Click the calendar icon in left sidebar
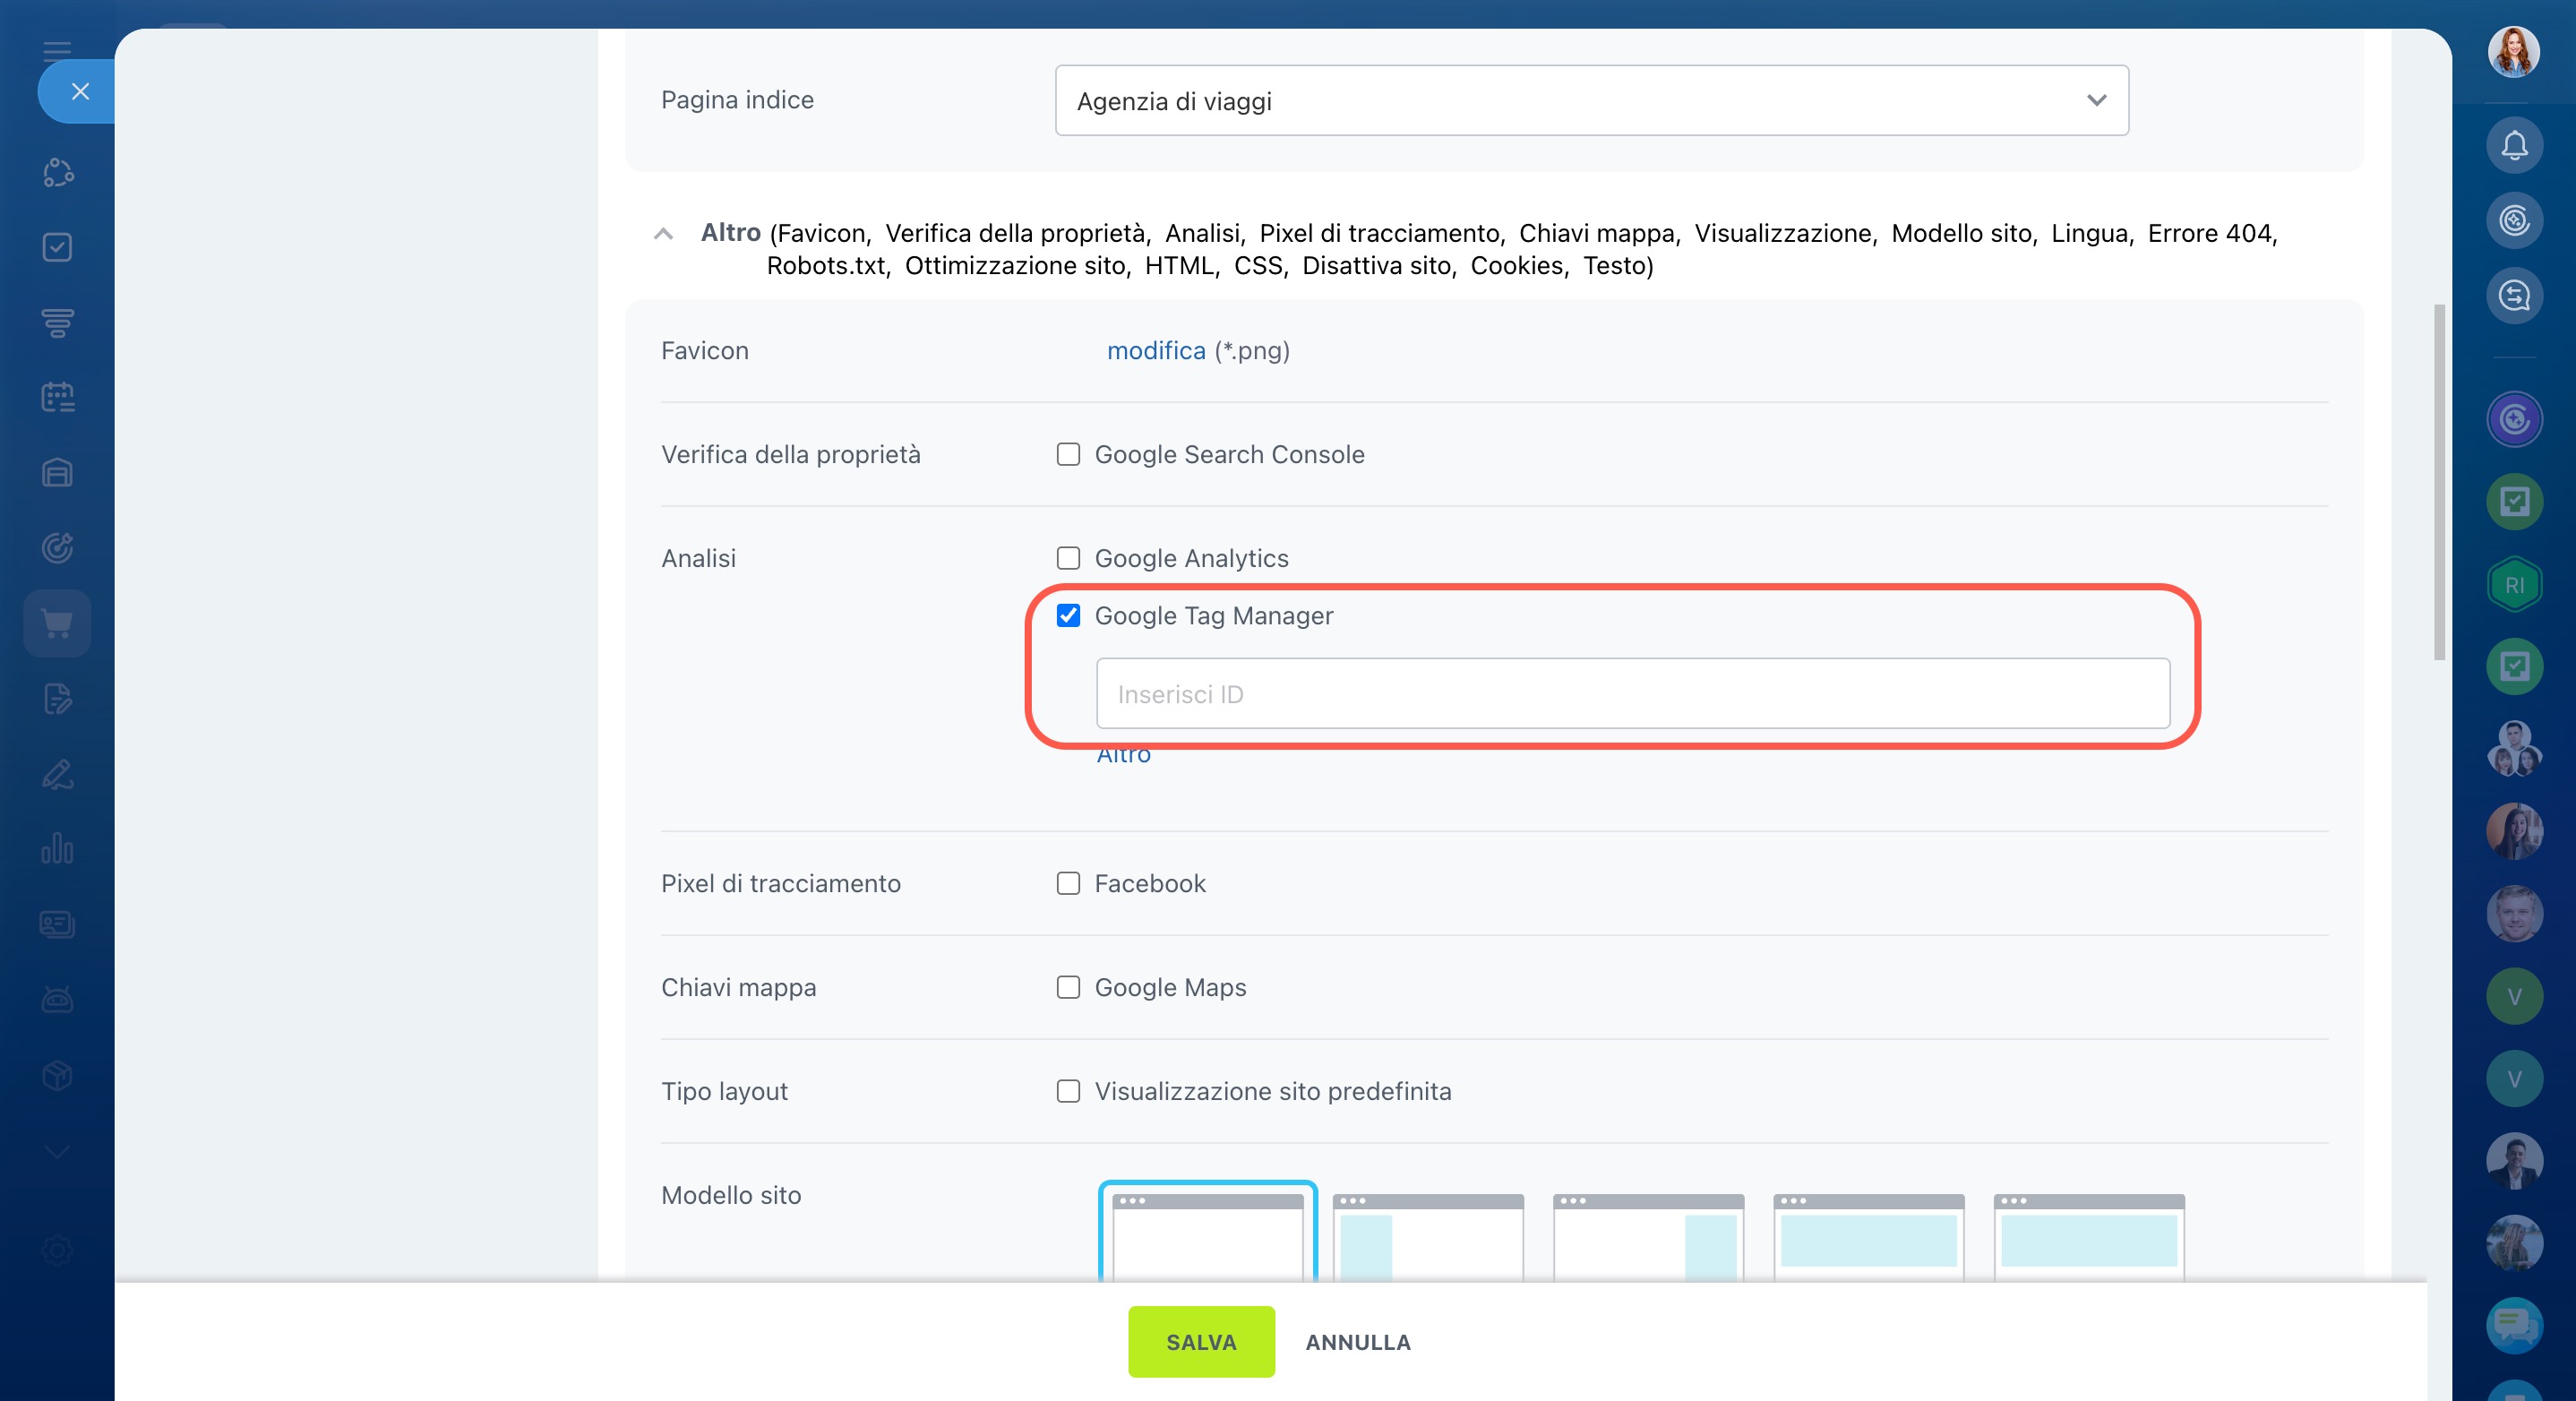This screenshot has height=1401, width=2576. 57,397
